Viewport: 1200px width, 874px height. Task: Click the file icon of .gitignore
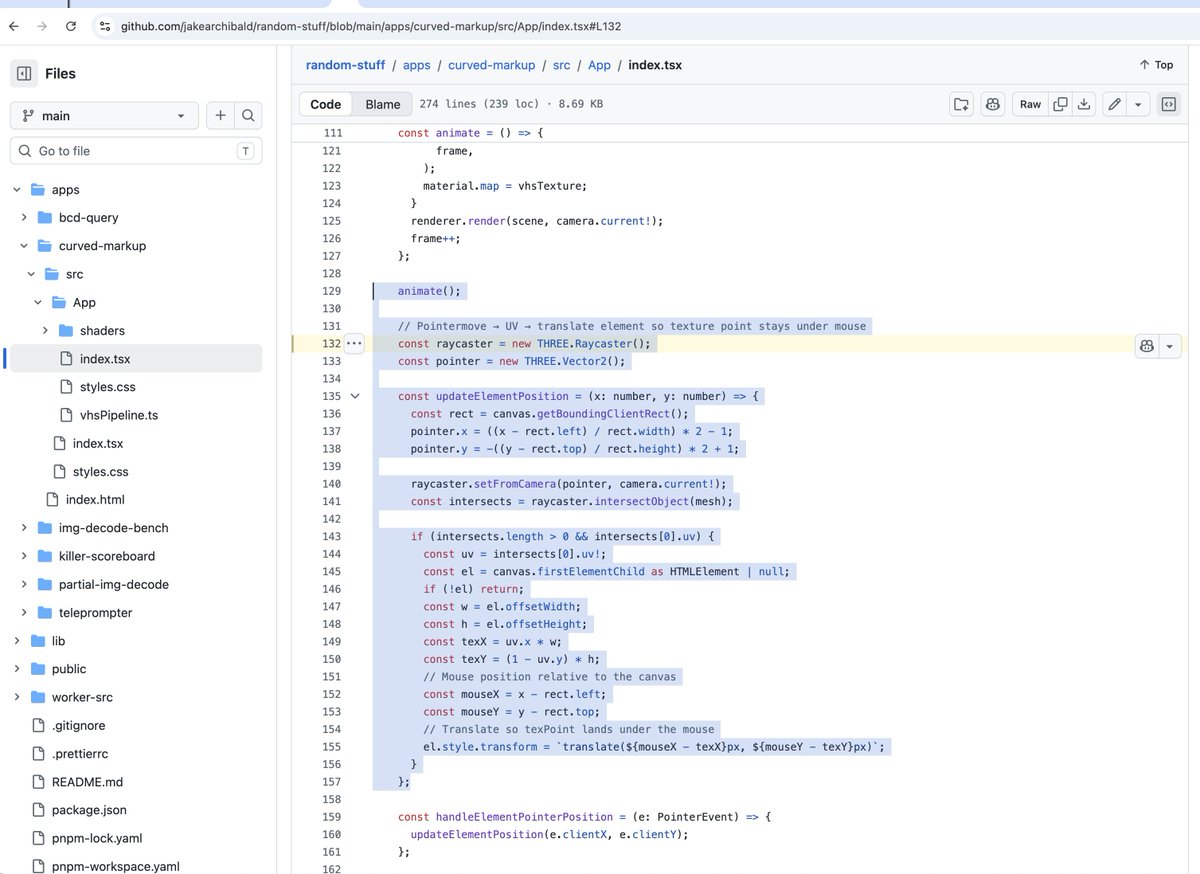point(38,726)
